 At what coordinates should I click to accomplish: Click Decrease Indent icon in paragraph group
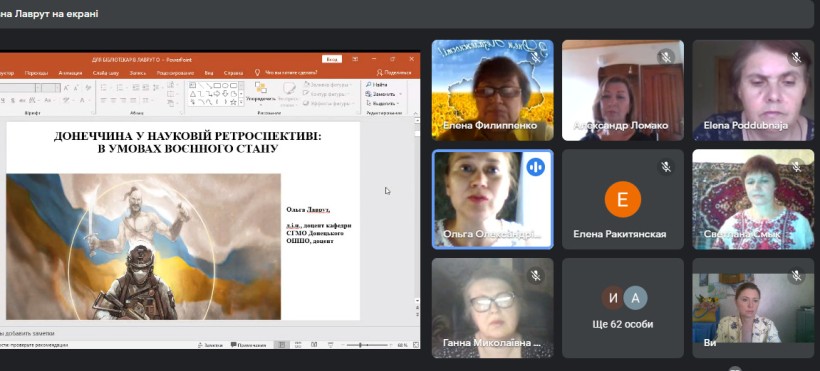point(135,87)
